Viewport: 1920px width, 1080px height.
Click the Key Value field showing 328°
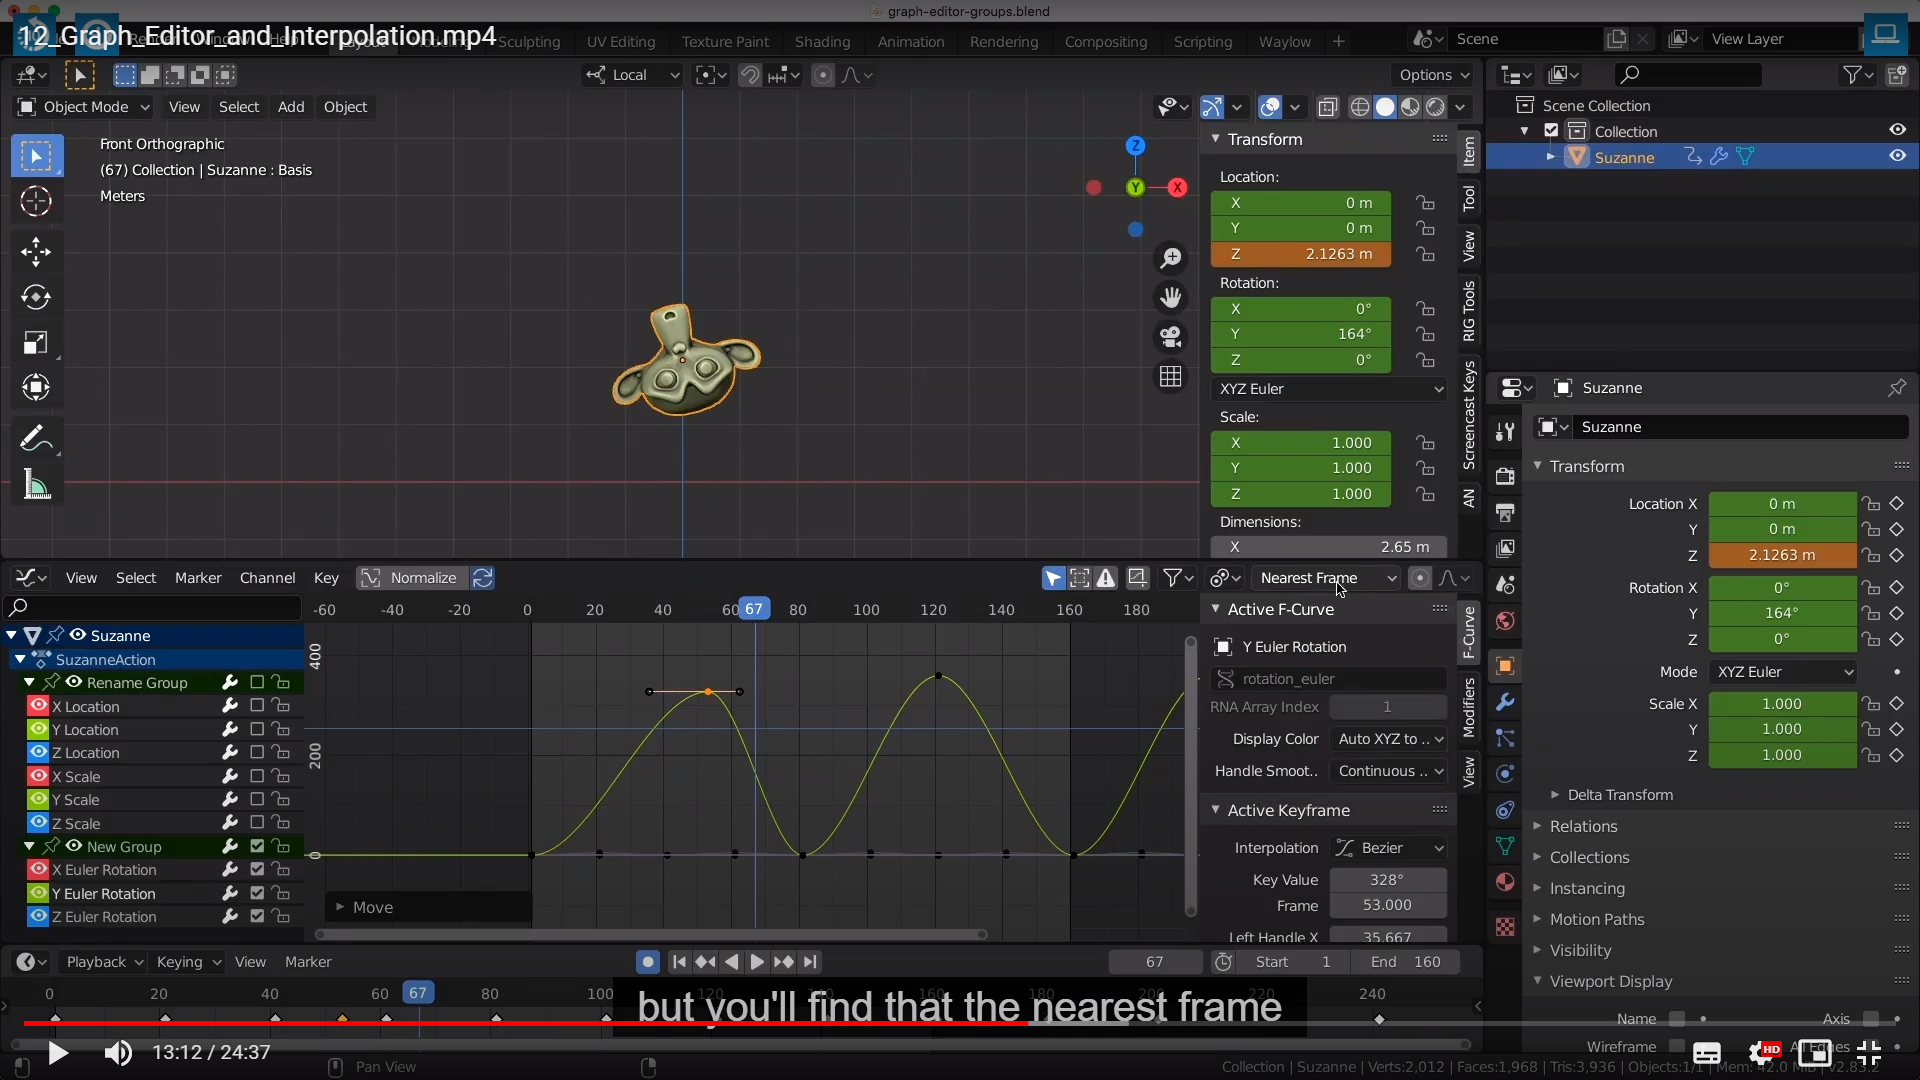[1387, 880]
